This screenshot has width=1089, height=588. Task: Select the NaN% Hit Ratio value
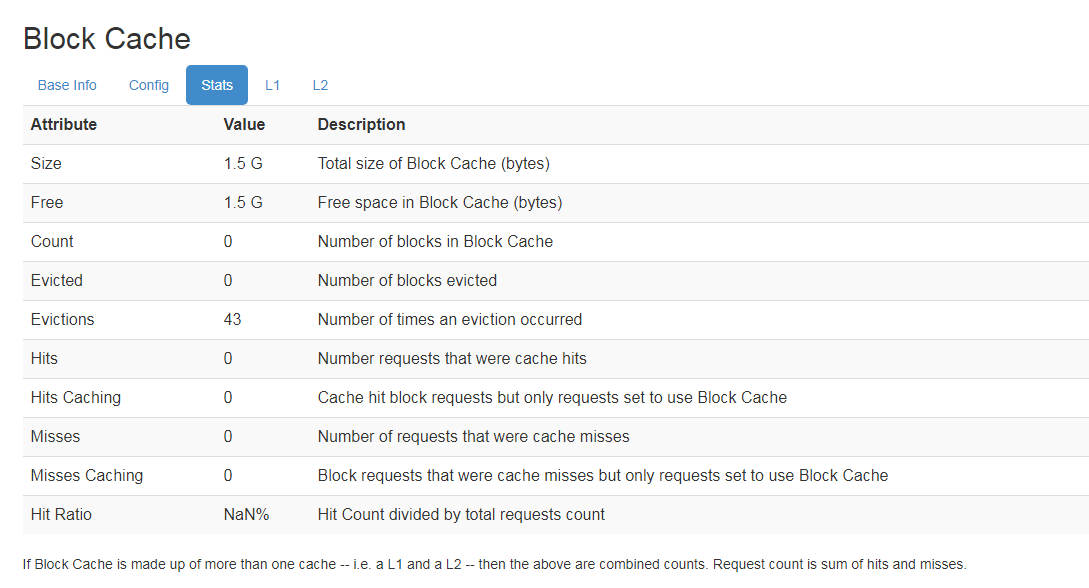(246, 514)
